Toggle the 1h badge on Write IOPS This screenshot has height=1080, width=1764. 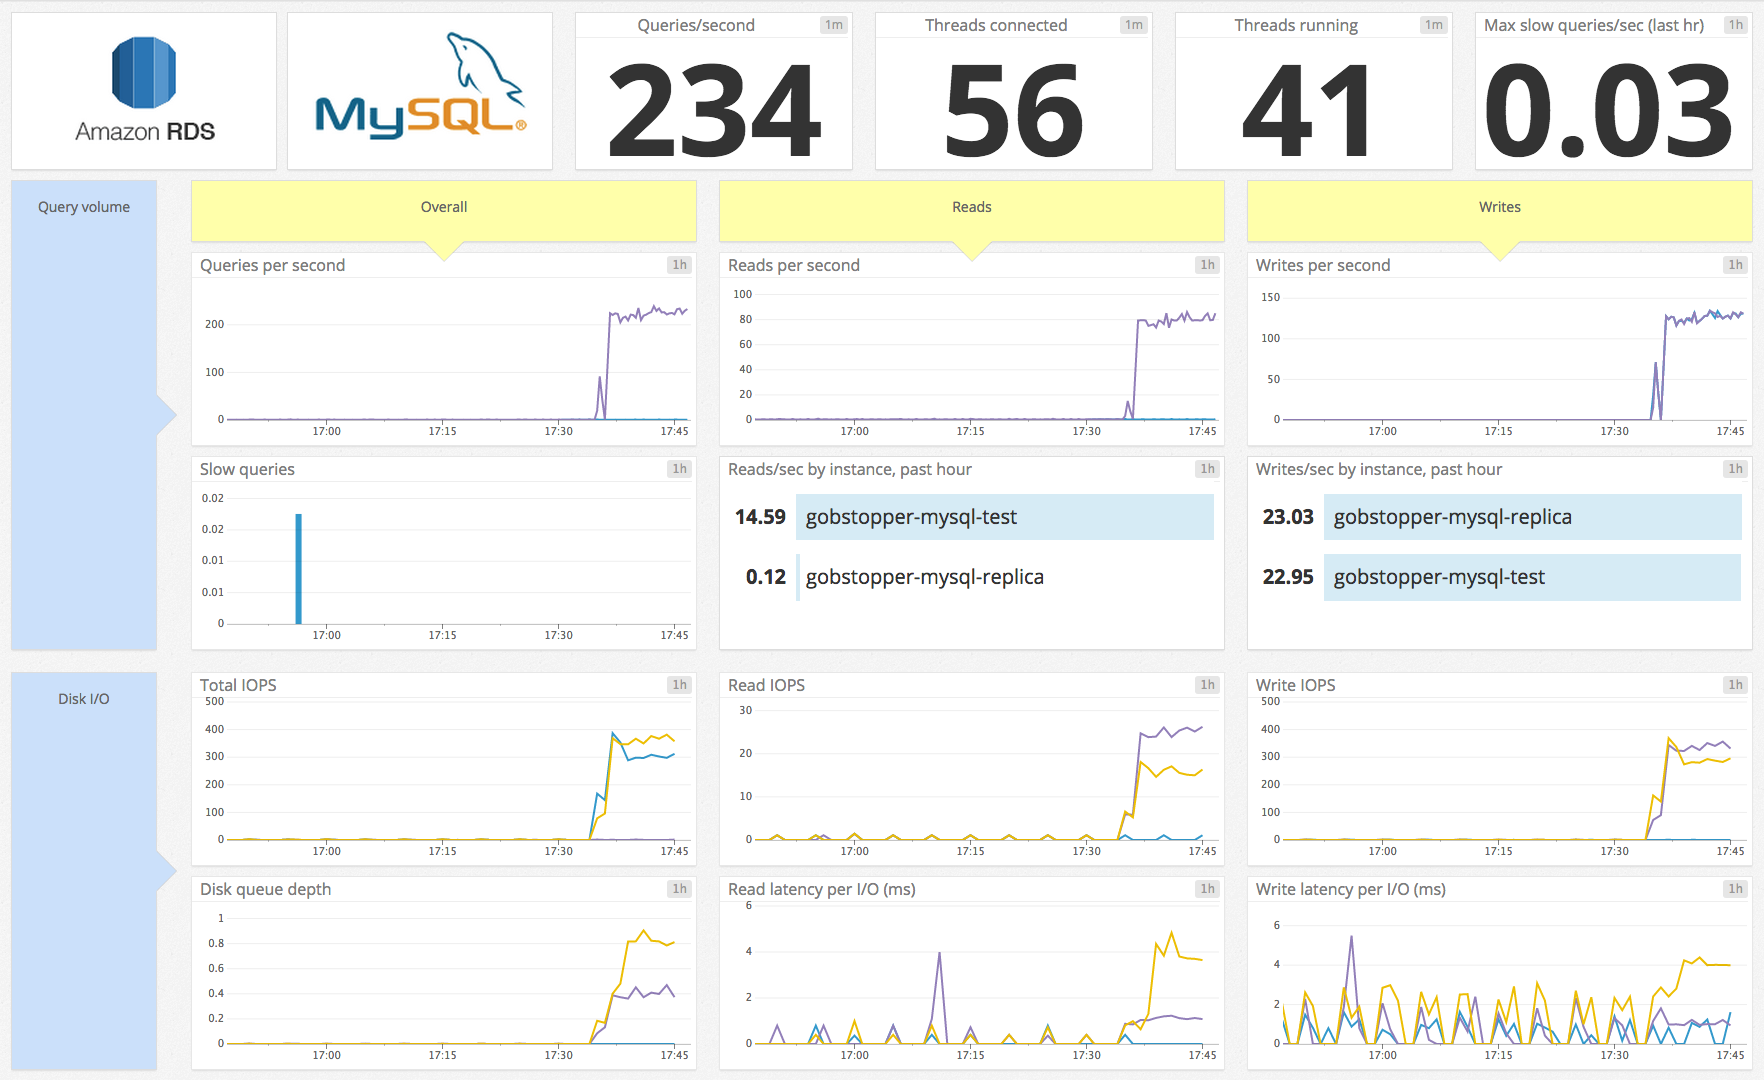pyautogui.click(x=1734, y=685)
